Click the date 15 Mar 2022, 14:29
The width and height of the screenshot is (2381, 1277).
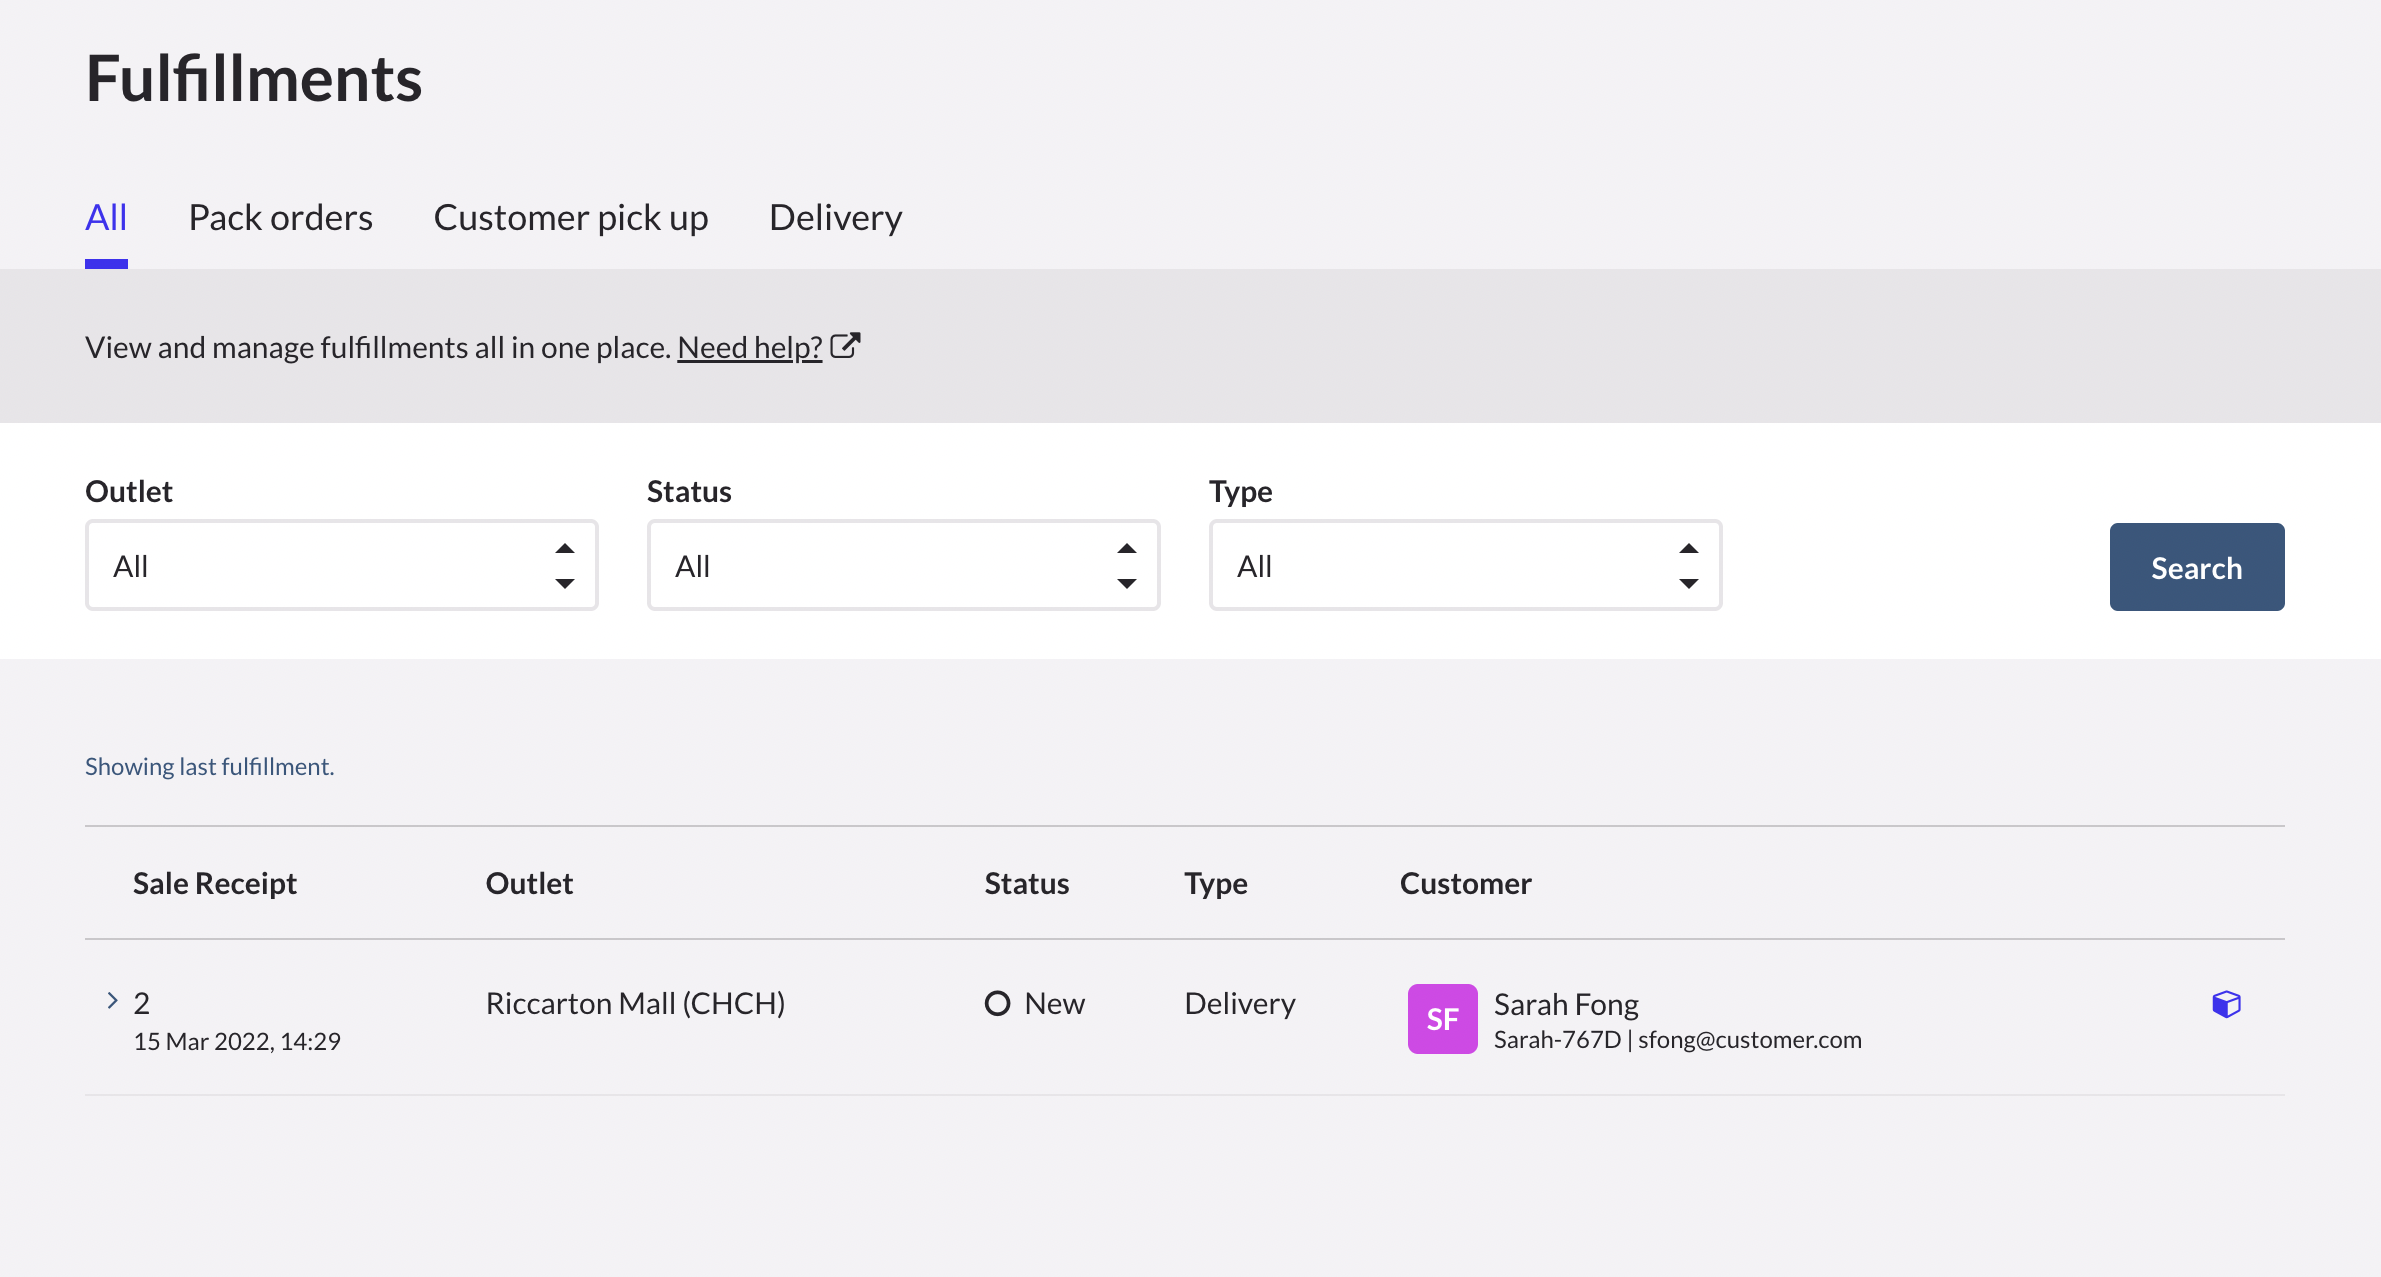[237, 1042]
